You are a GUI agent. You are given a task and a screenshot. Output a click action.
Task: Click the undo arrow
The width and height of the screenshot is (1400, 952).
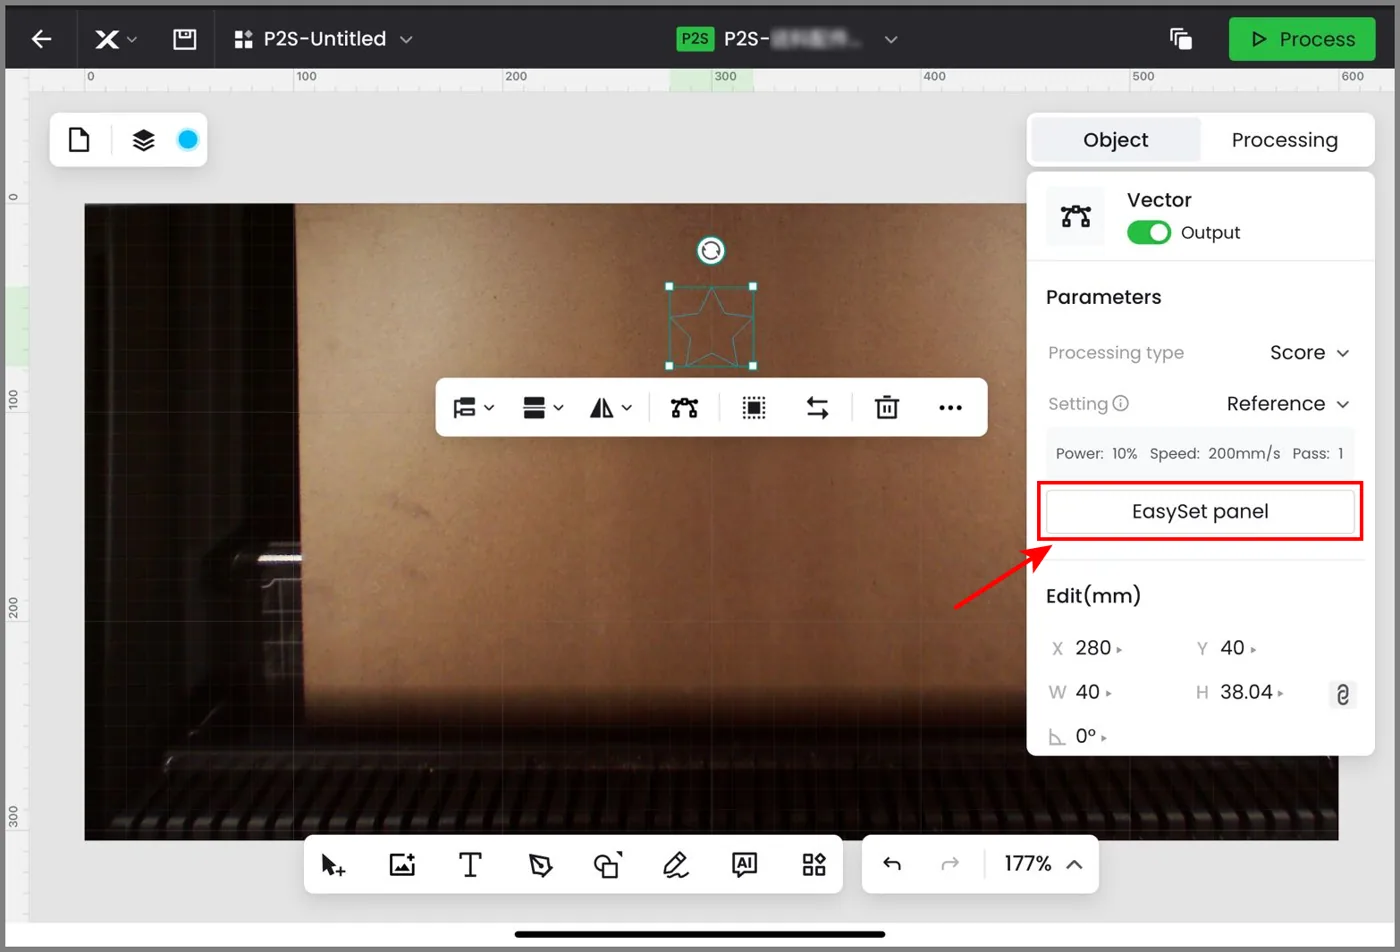pos(892,864)
